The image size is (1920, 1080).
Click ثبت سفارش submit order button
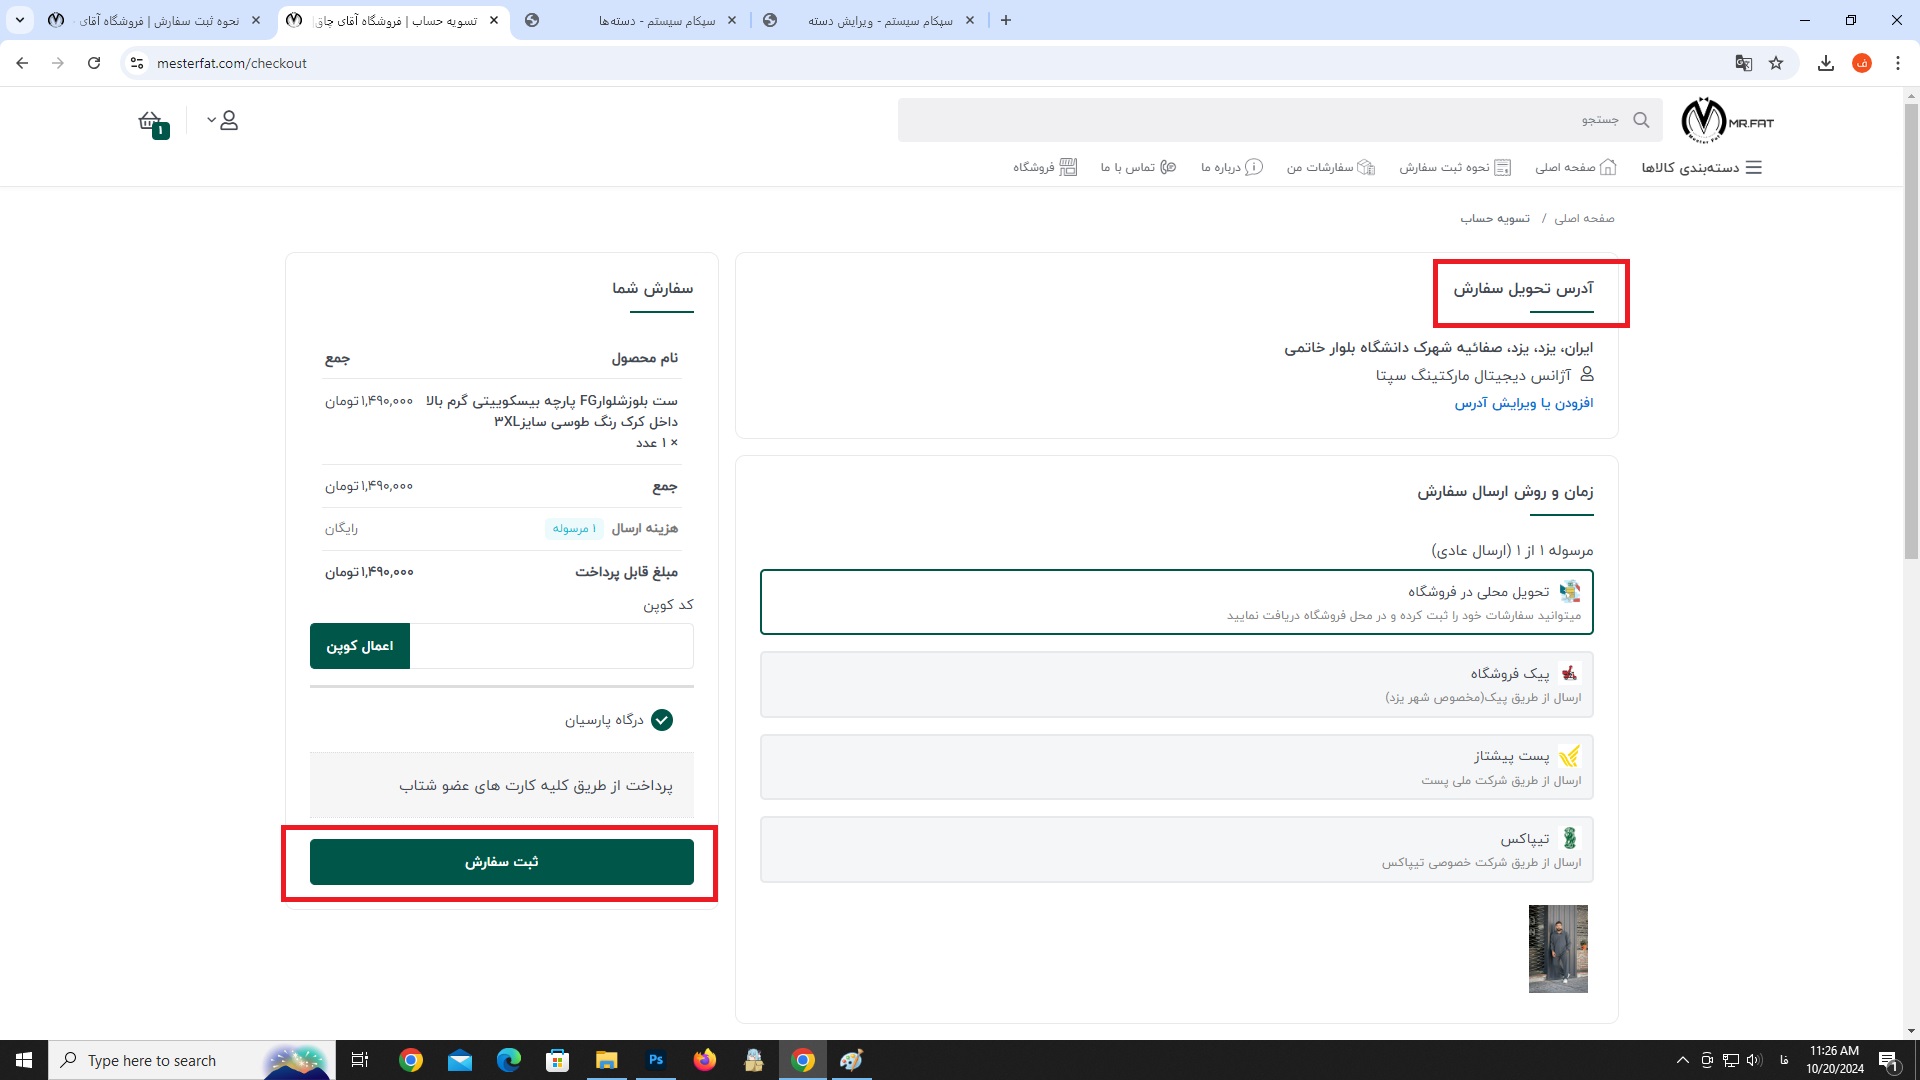click(x=501, y=861)
